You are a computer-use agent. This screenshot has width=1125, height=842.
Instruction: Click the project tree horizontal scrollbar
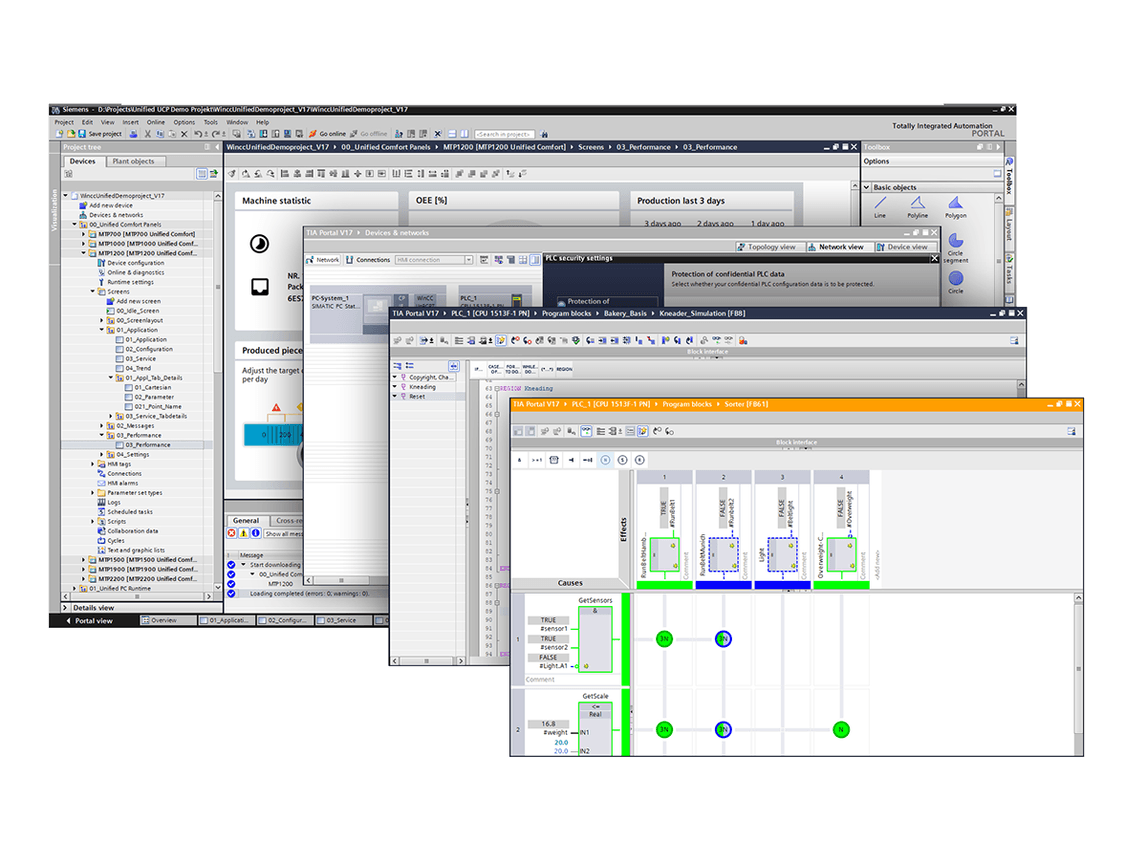tap(138, 597)
